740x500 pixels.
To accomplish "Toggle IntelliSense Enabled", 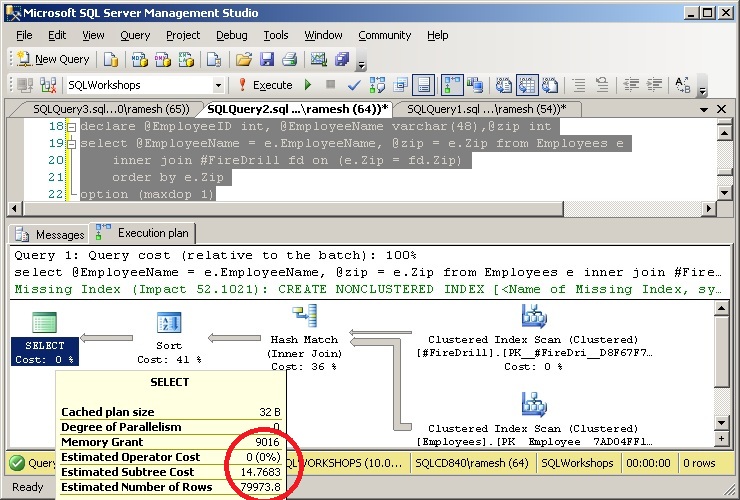I will pos(423,85).
